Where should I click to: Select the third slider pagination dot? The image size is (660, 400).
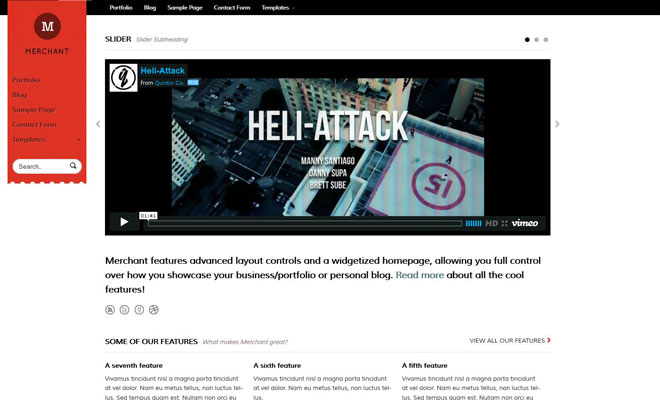[x=546, y=40]
